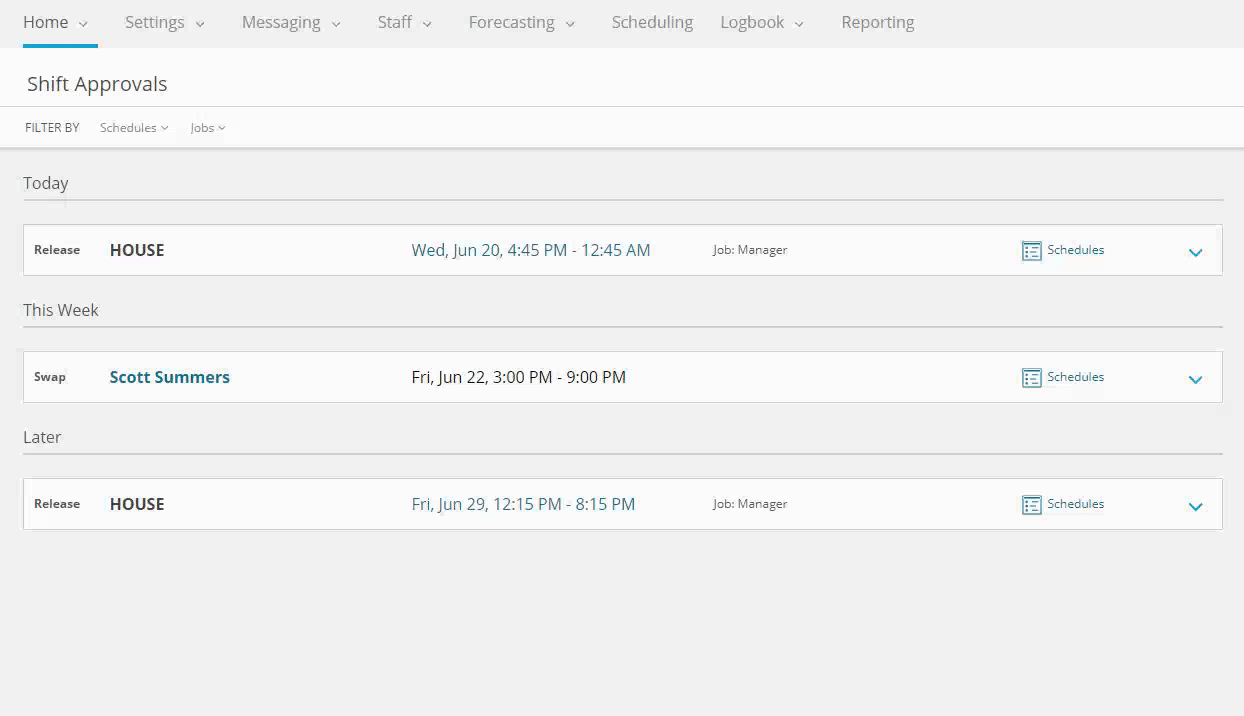Image resolution: width=1244 pixels, height=716 pixels.
Task: Click the Shift Approvals page heading
Action: pos(97,84)
